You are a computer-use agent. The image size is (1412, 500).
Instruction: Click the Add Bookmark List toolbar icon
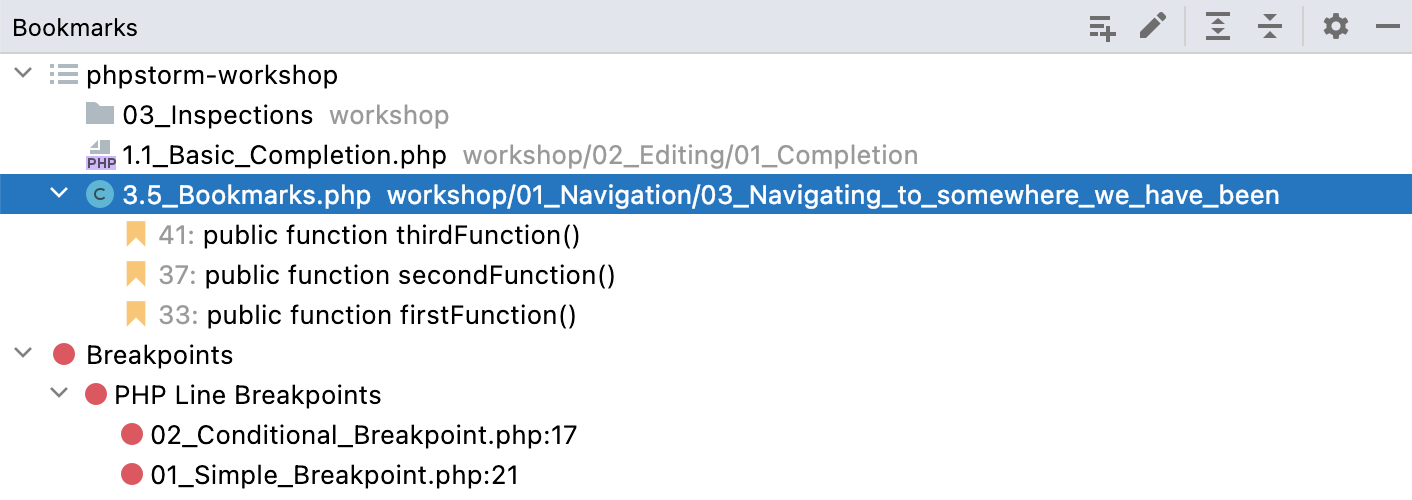point(1102,28)
